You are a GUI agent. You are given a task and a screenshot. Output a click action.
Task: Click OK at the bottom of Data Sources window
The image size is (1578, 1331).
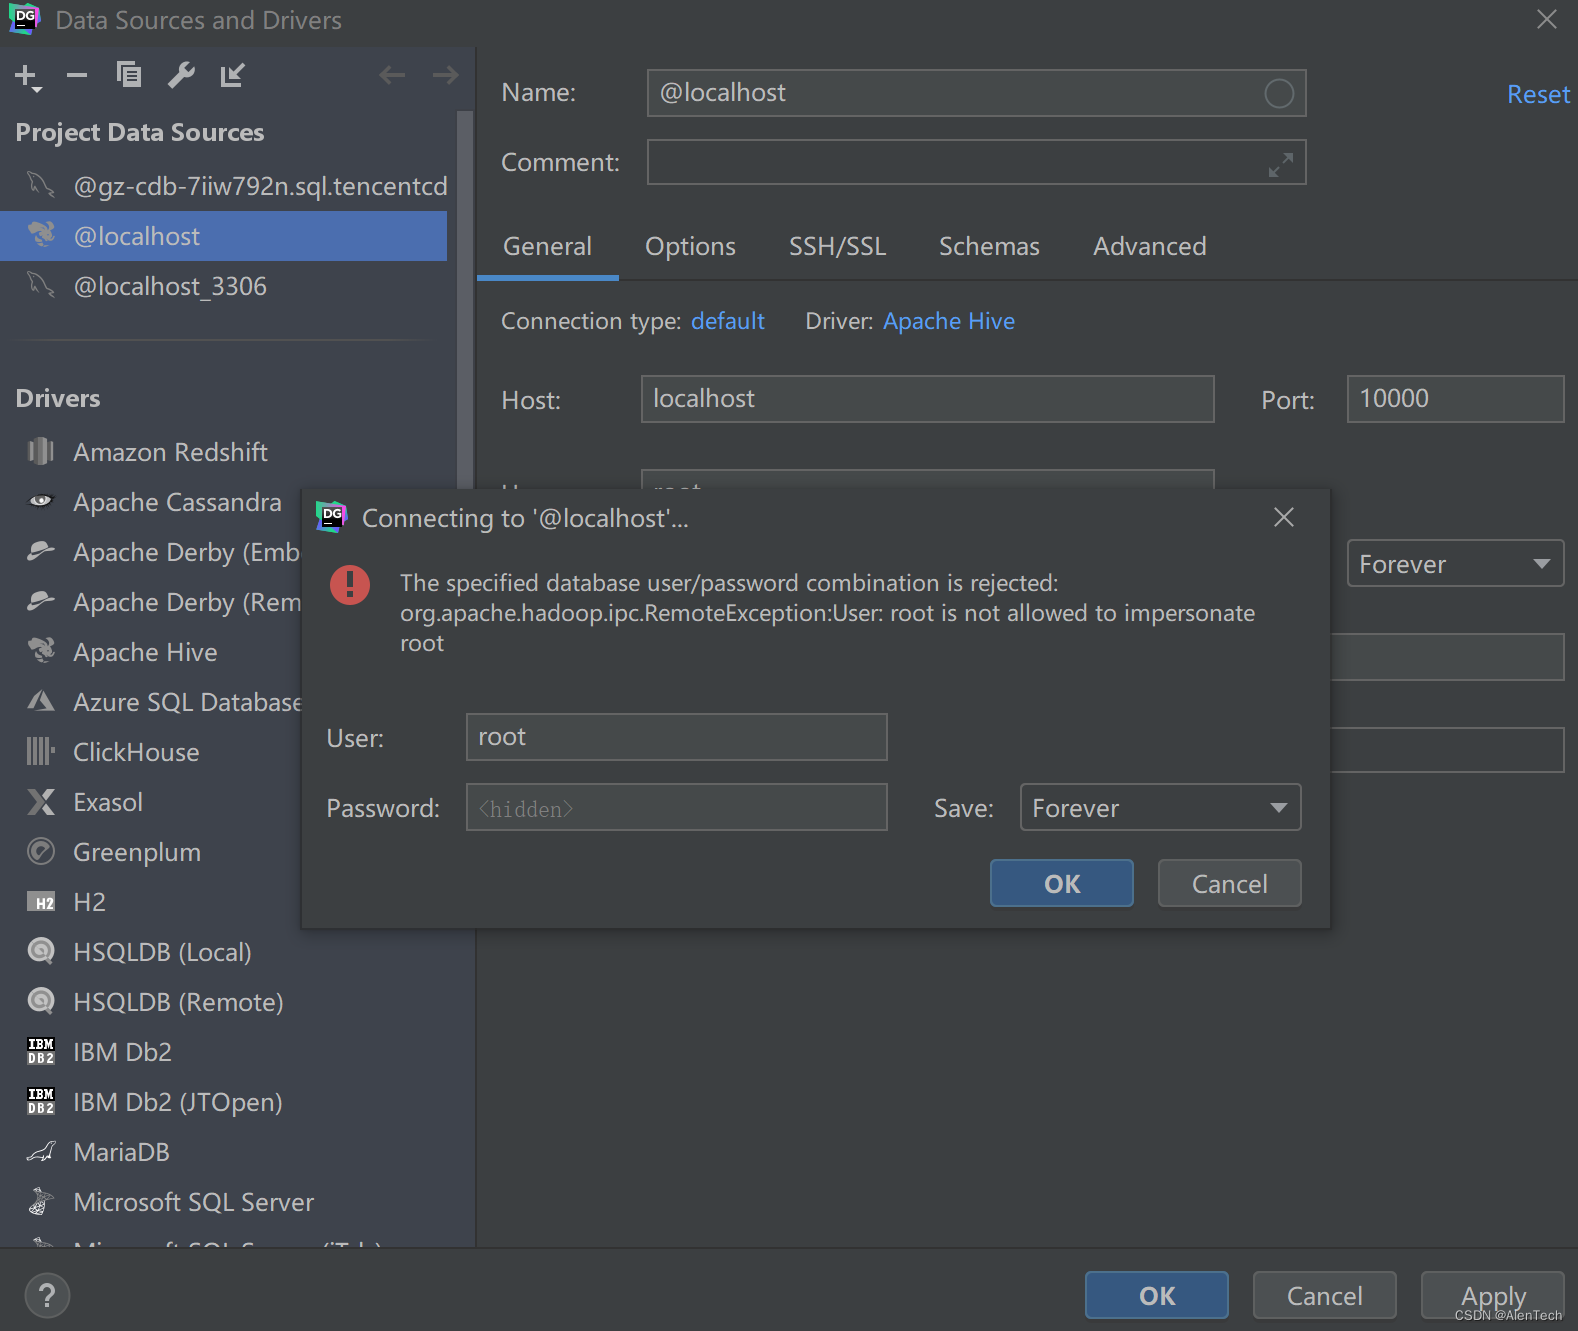coord(1156,1296)
